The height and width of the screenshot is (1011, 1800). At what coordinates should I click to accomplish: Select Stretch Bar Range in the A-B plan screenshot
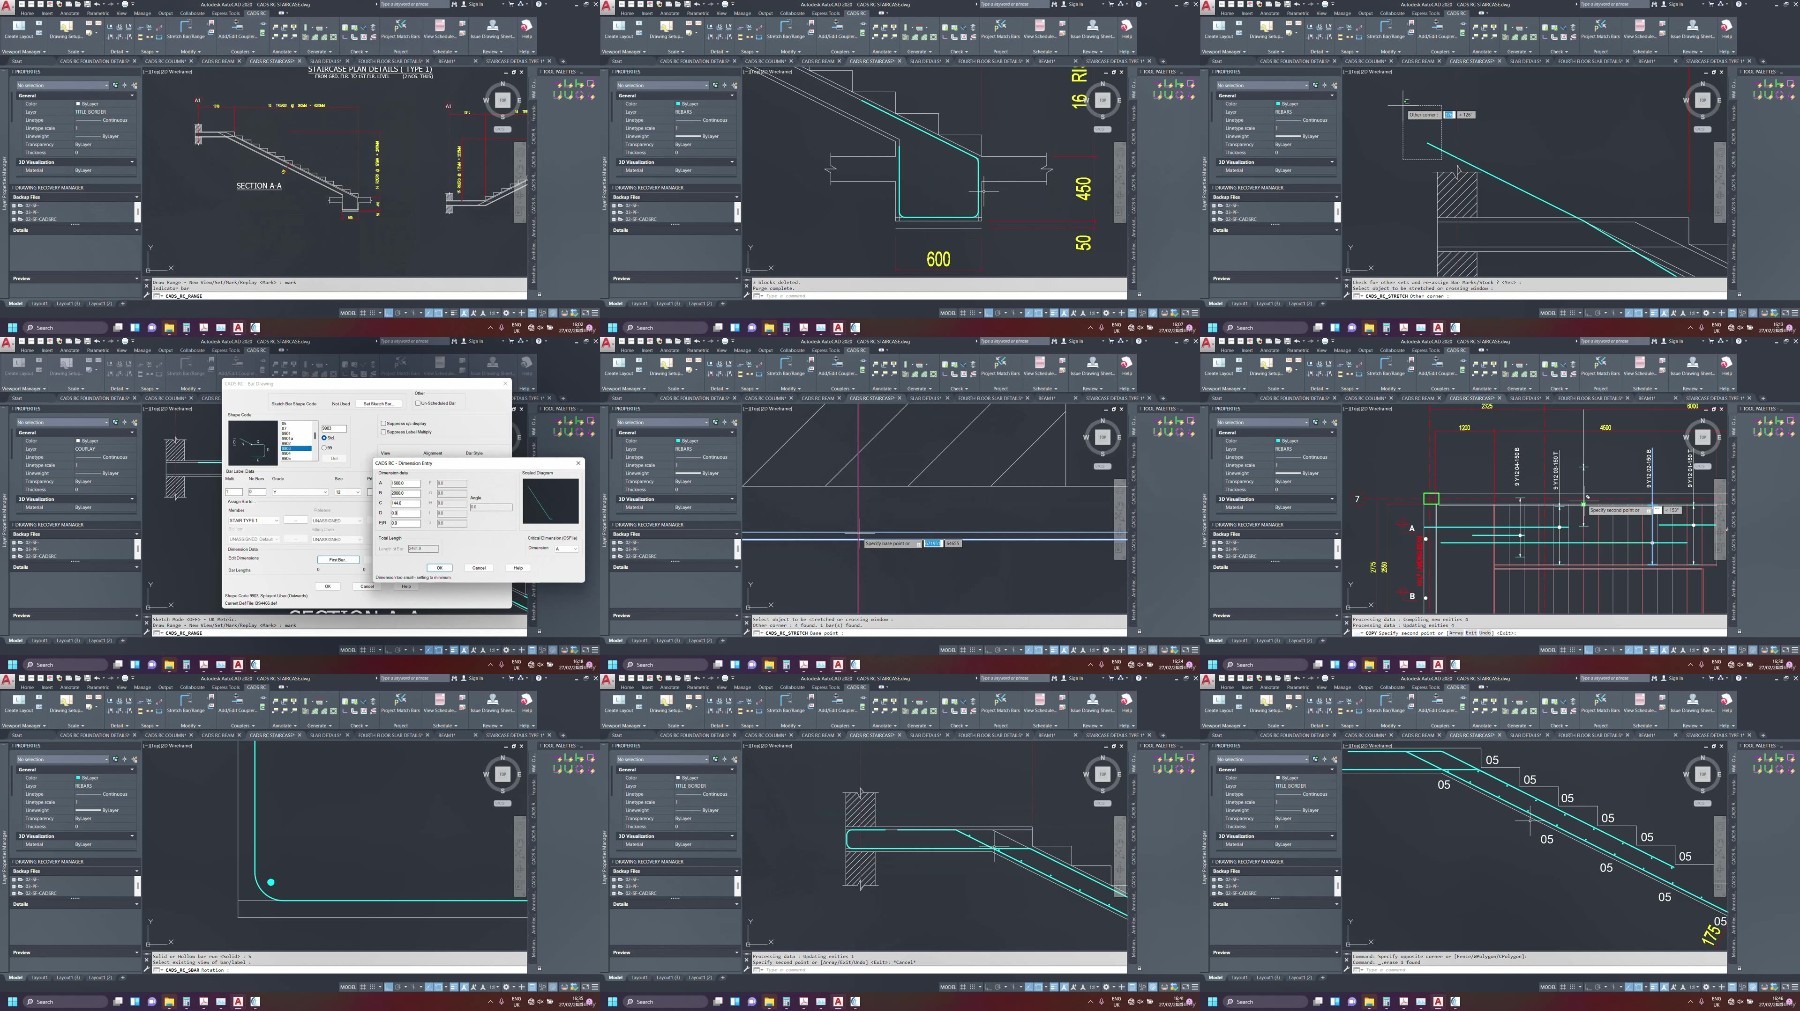[x=1386, y=367]
